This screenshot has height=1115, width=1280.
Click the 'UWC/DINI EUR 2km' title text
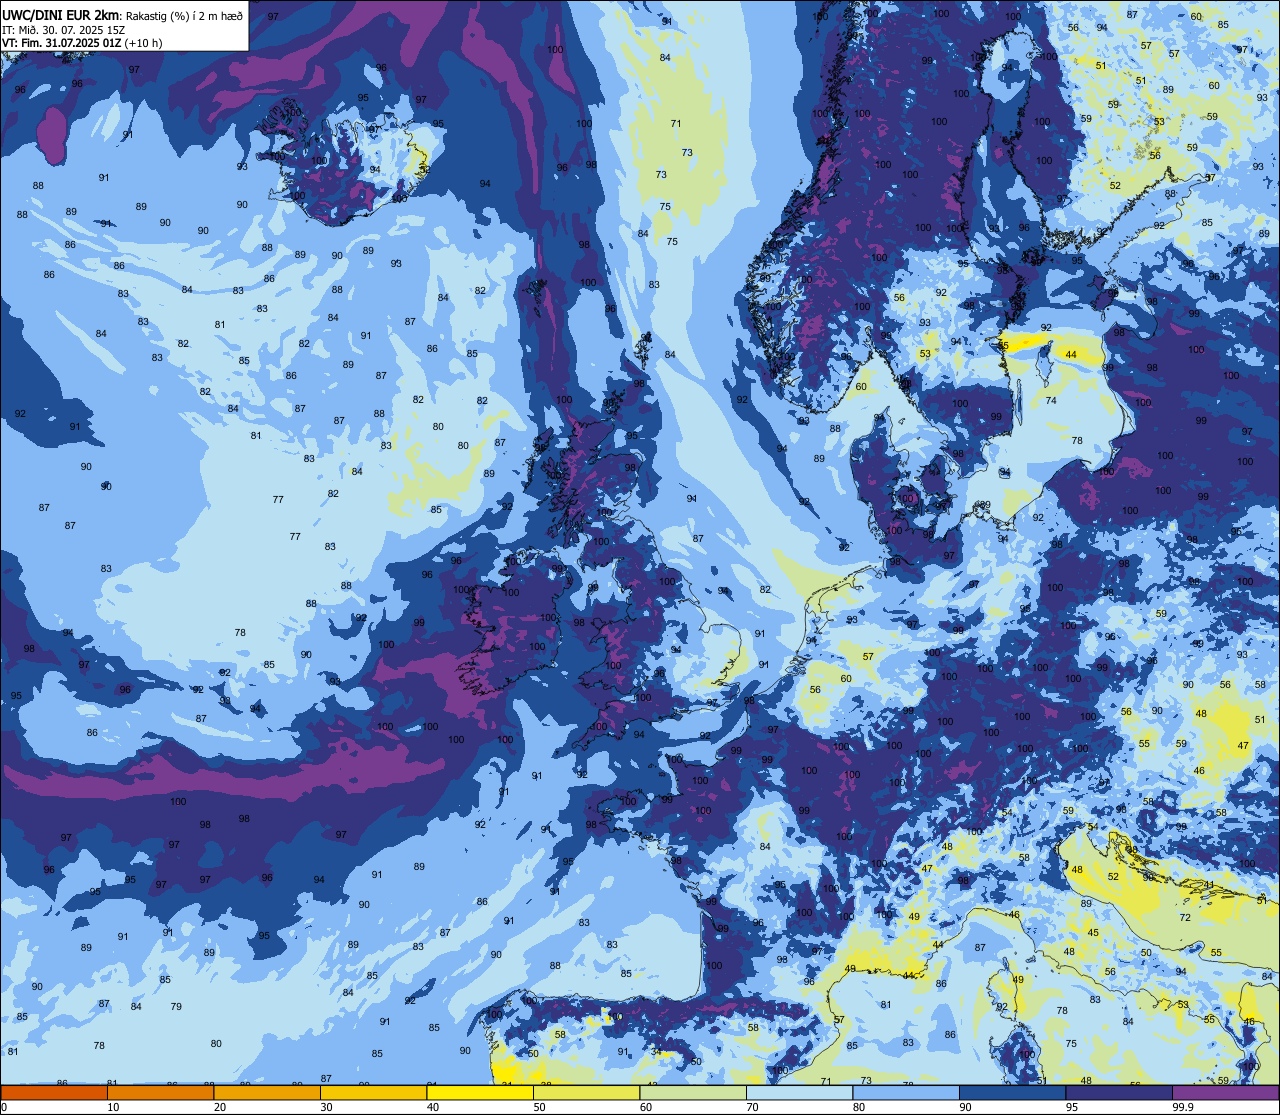[60, 15]
